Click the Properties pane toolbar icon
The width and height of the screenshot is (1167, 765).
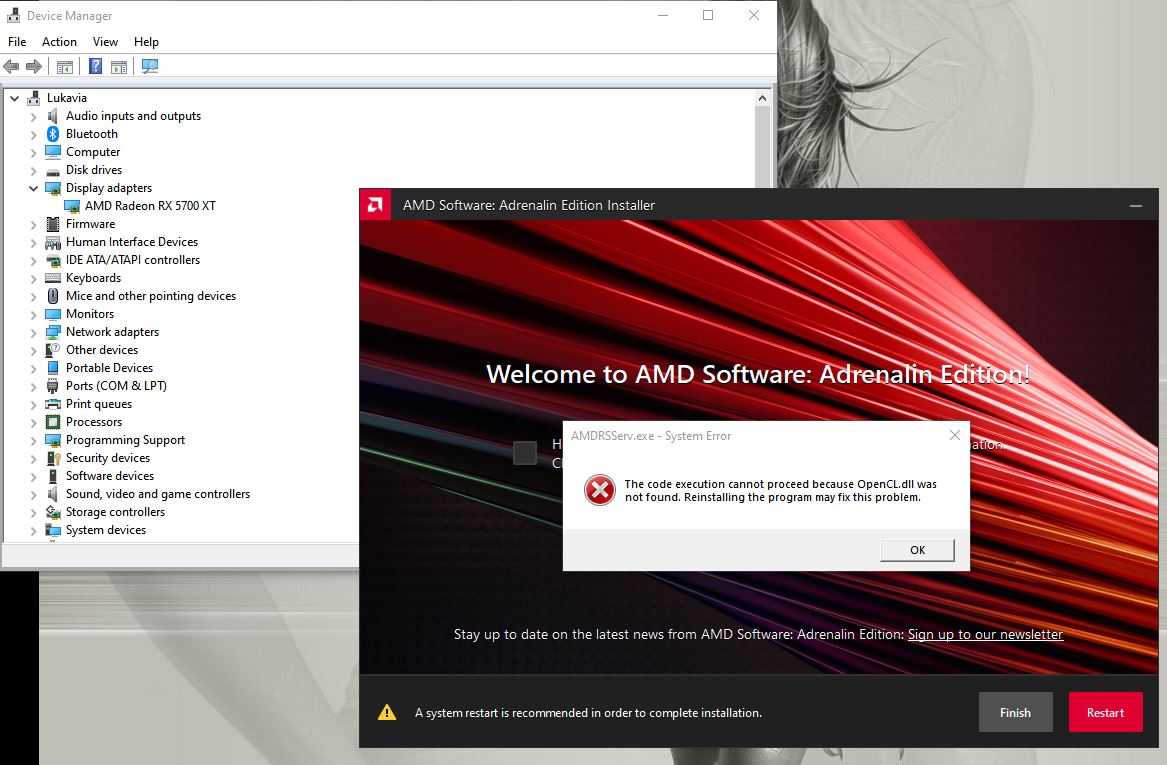pyautogui.click(x=119, y=66)
